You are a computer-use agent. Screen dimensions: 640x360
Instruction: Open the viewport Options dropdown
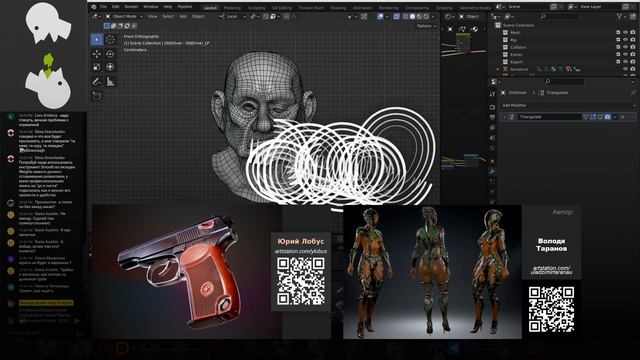click(x=426, y=26)
